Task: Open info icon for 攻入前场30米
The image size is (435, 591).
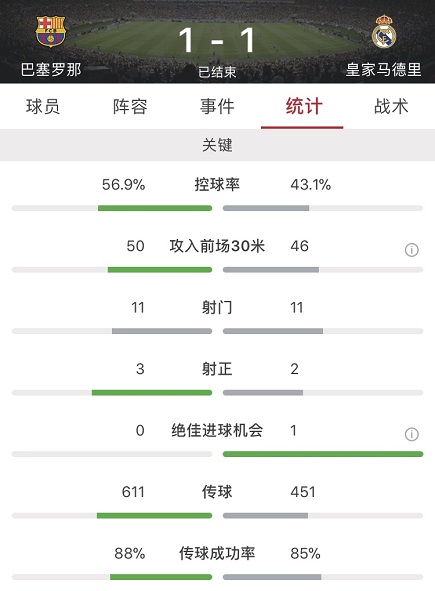Action: point(412,250)
